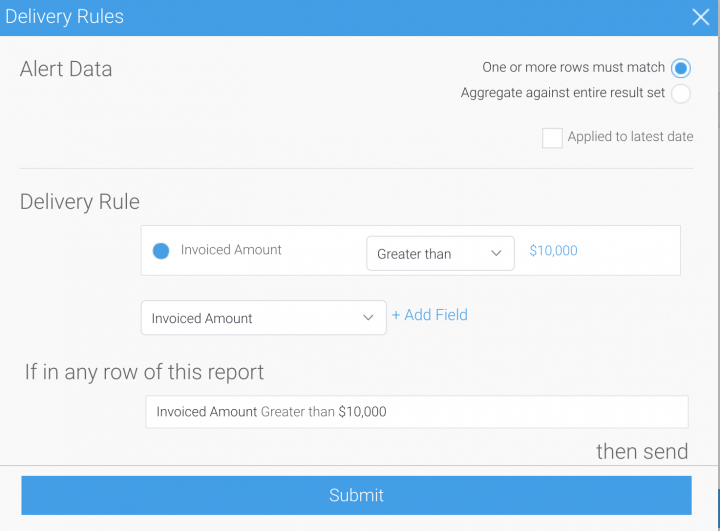Click the '+ Add Field' link
Image resolution: width=720 pixels, height=531 pixels.
429,315
